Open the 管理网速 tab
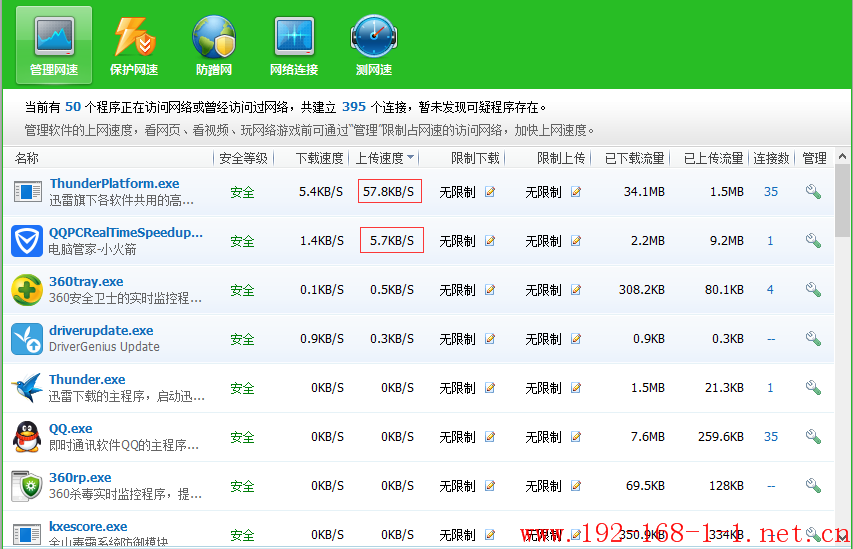853x549 pixels. click(54, 45)
